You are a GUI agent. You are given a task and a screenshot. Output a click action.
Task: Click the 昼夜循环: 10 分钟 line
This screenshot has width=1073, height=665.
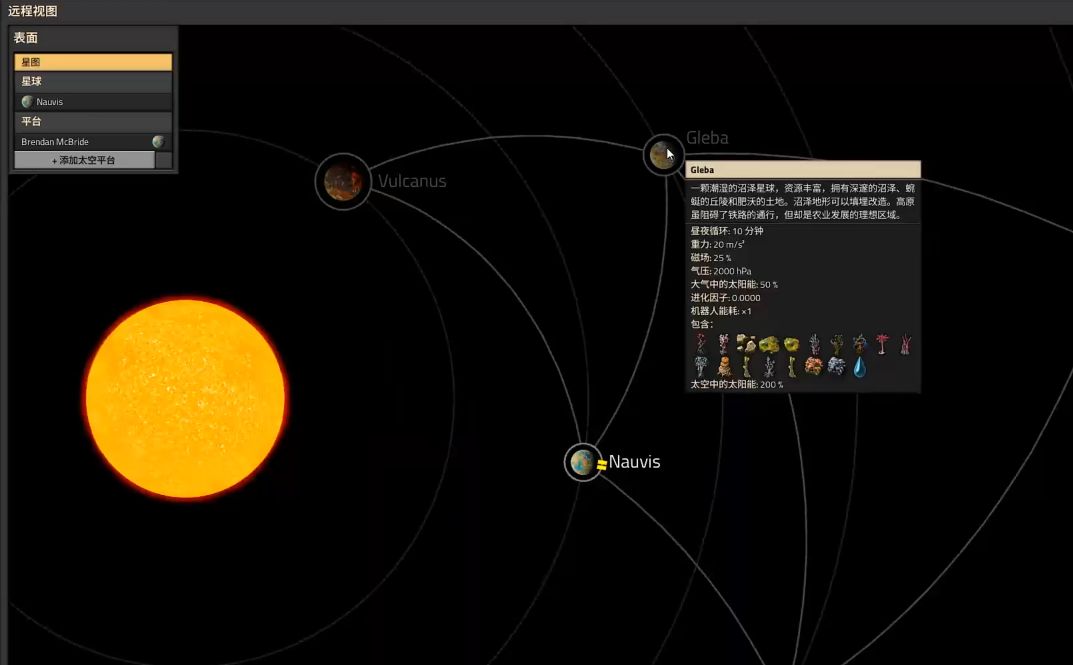[727, 231]
